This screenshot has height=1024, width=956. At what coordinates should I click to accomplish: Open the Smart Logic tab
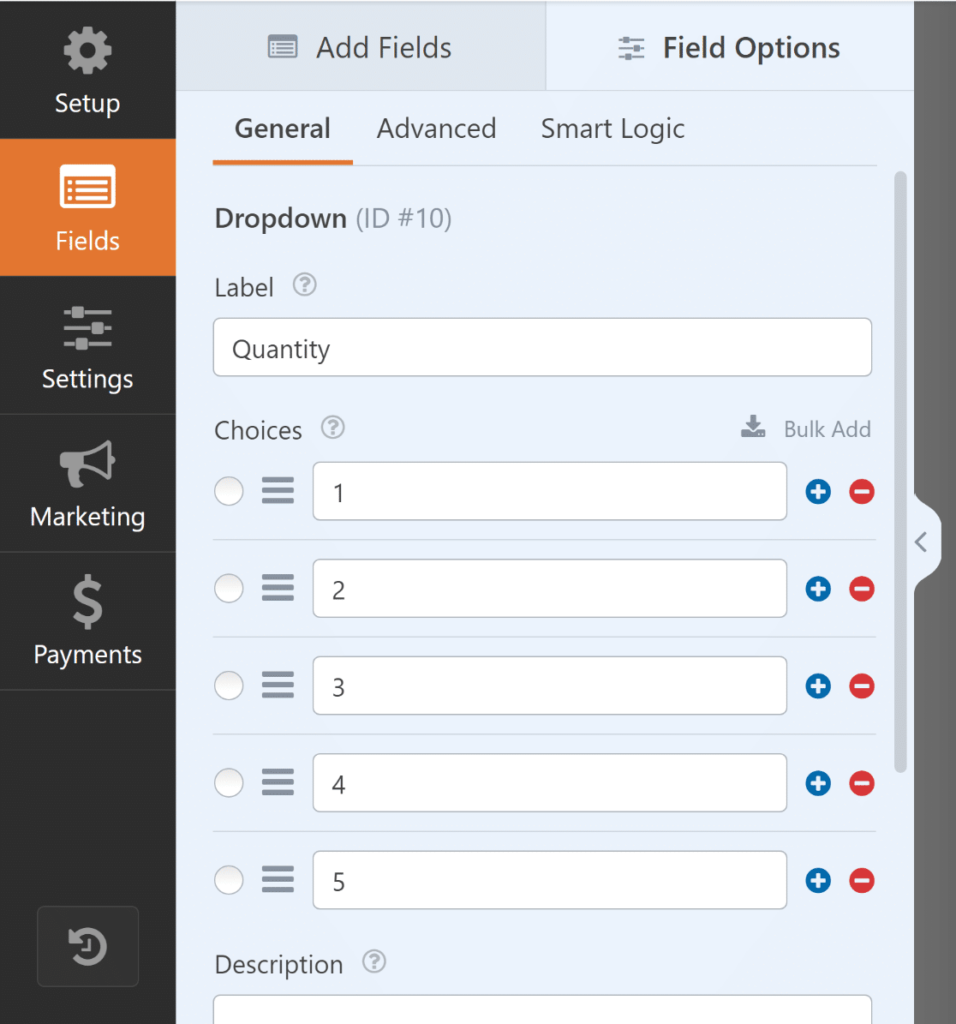coord(612,129)
